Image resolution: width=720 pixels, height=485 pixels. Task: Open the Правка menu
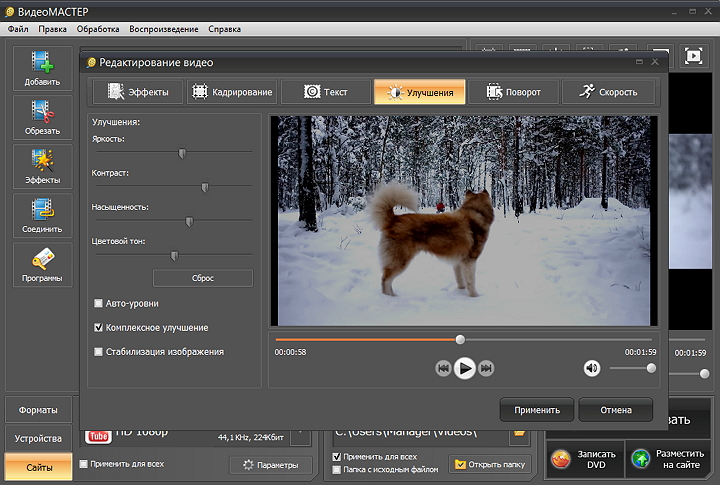pos(52,29)
